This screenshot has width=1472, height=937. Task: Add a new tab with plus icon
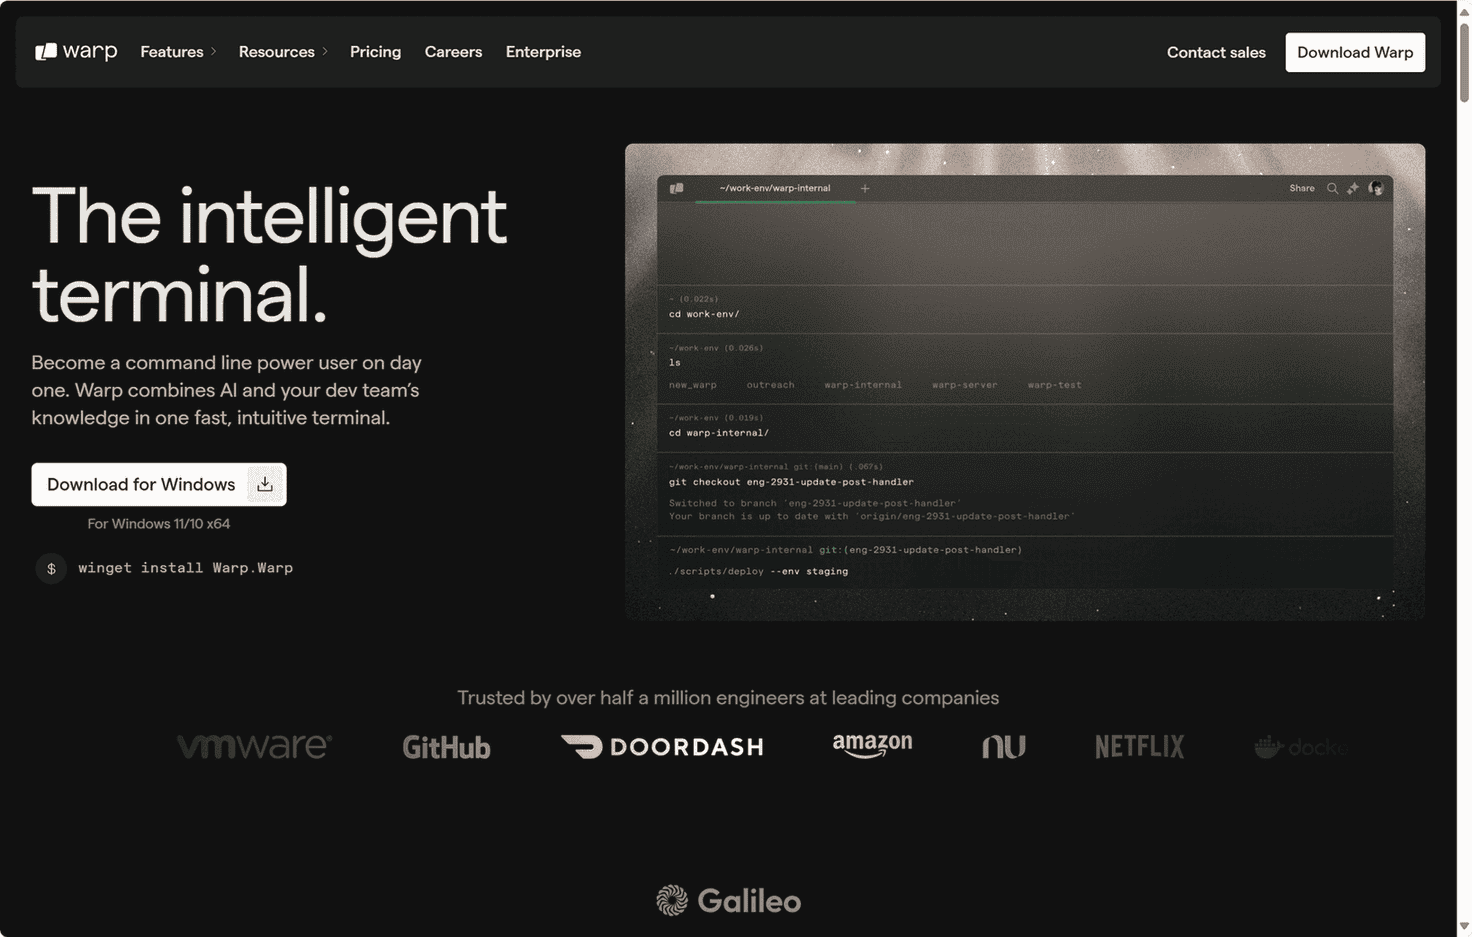865,188
